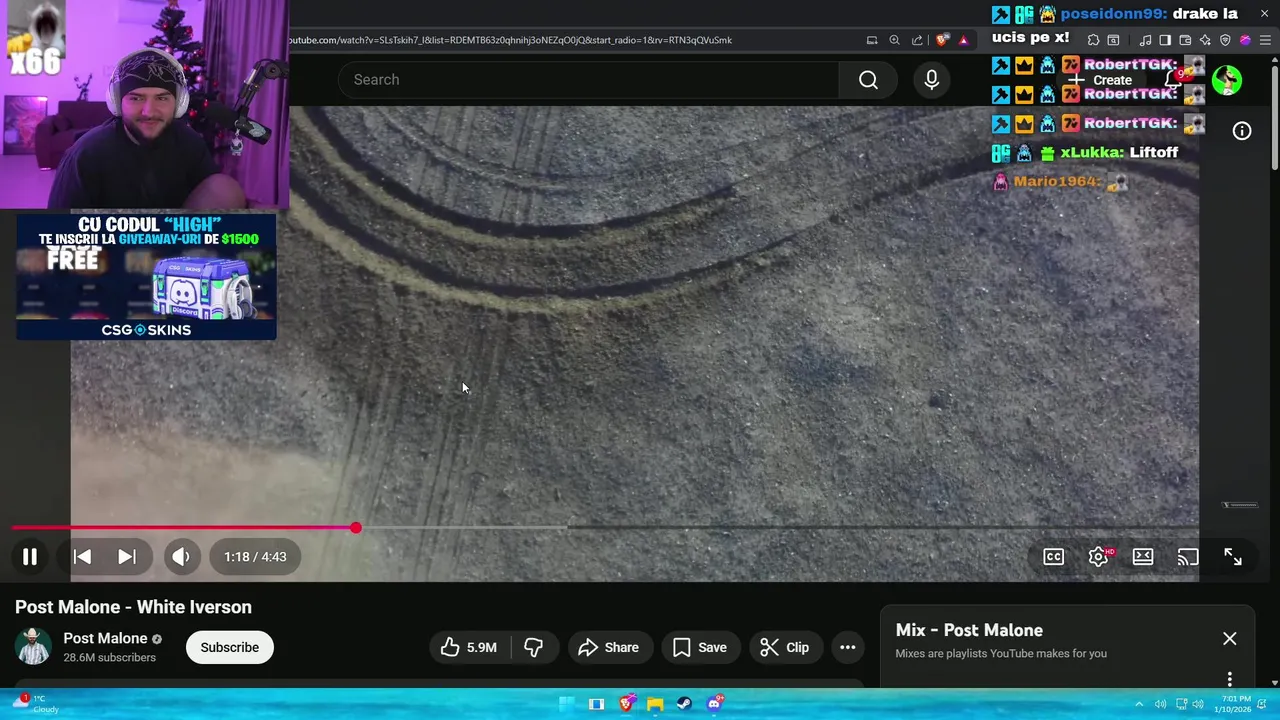Viewport: 1280px width, 720px height.
Task: Click the magnifier search submit button
Action: tap(868, 80)
